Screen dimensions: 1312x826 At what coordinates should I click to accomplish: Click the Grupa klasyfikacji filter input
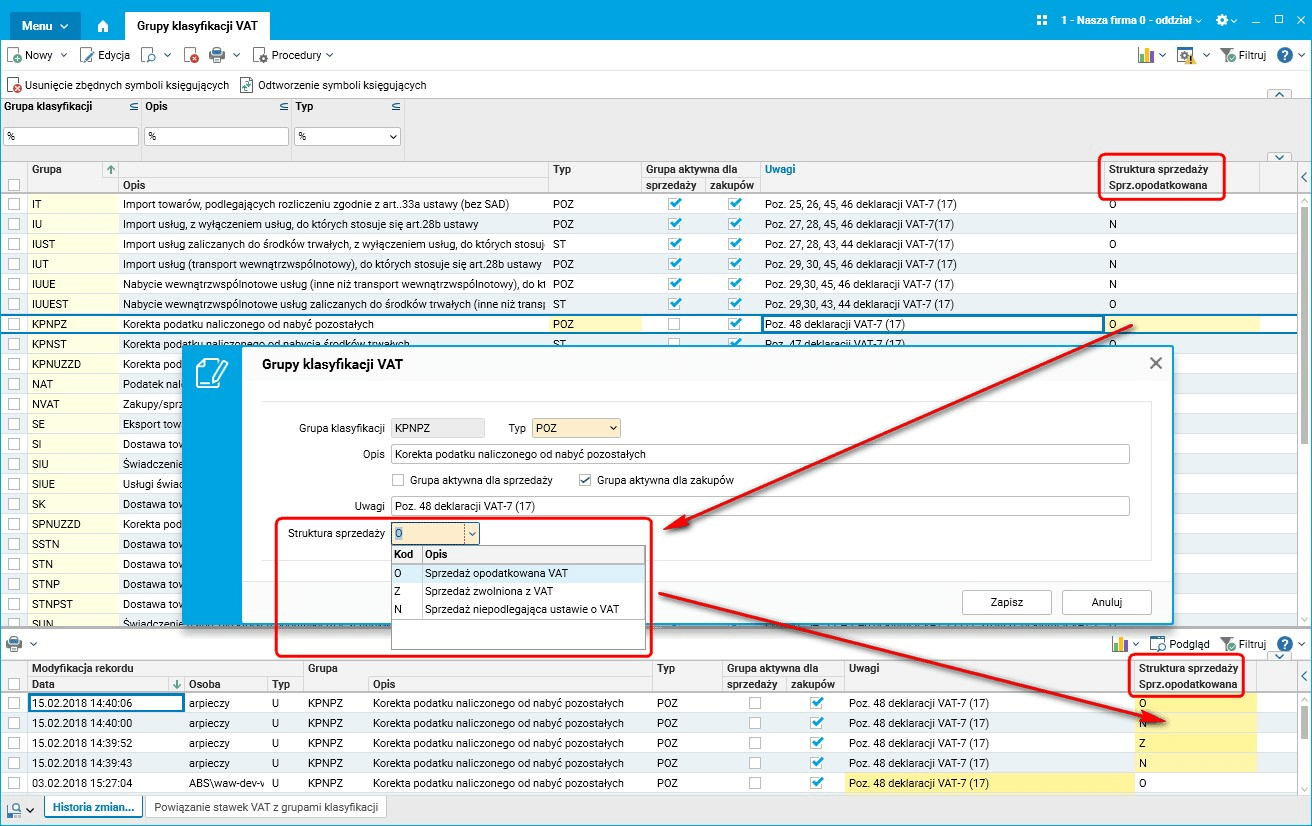point(72,136)
